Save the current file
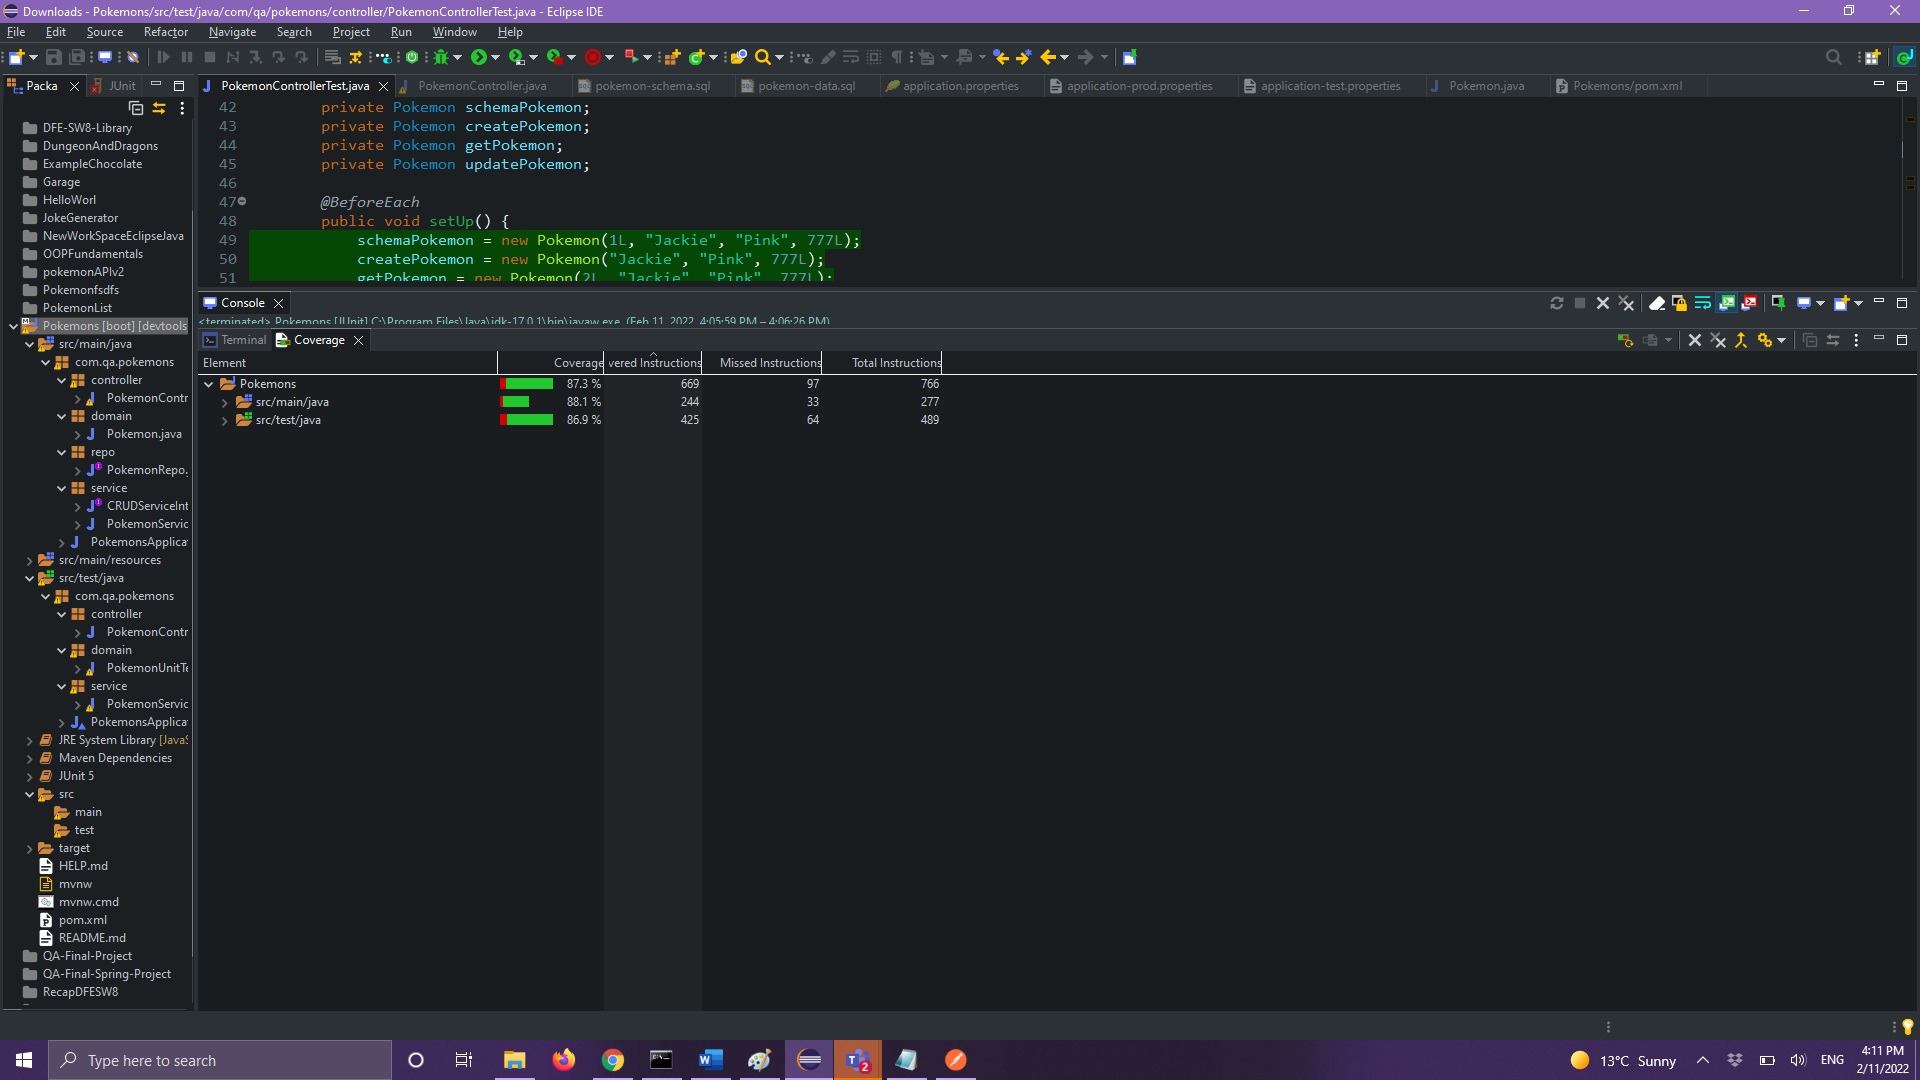The width and height of the screenshot is (1920, 1080). (53, 57)
